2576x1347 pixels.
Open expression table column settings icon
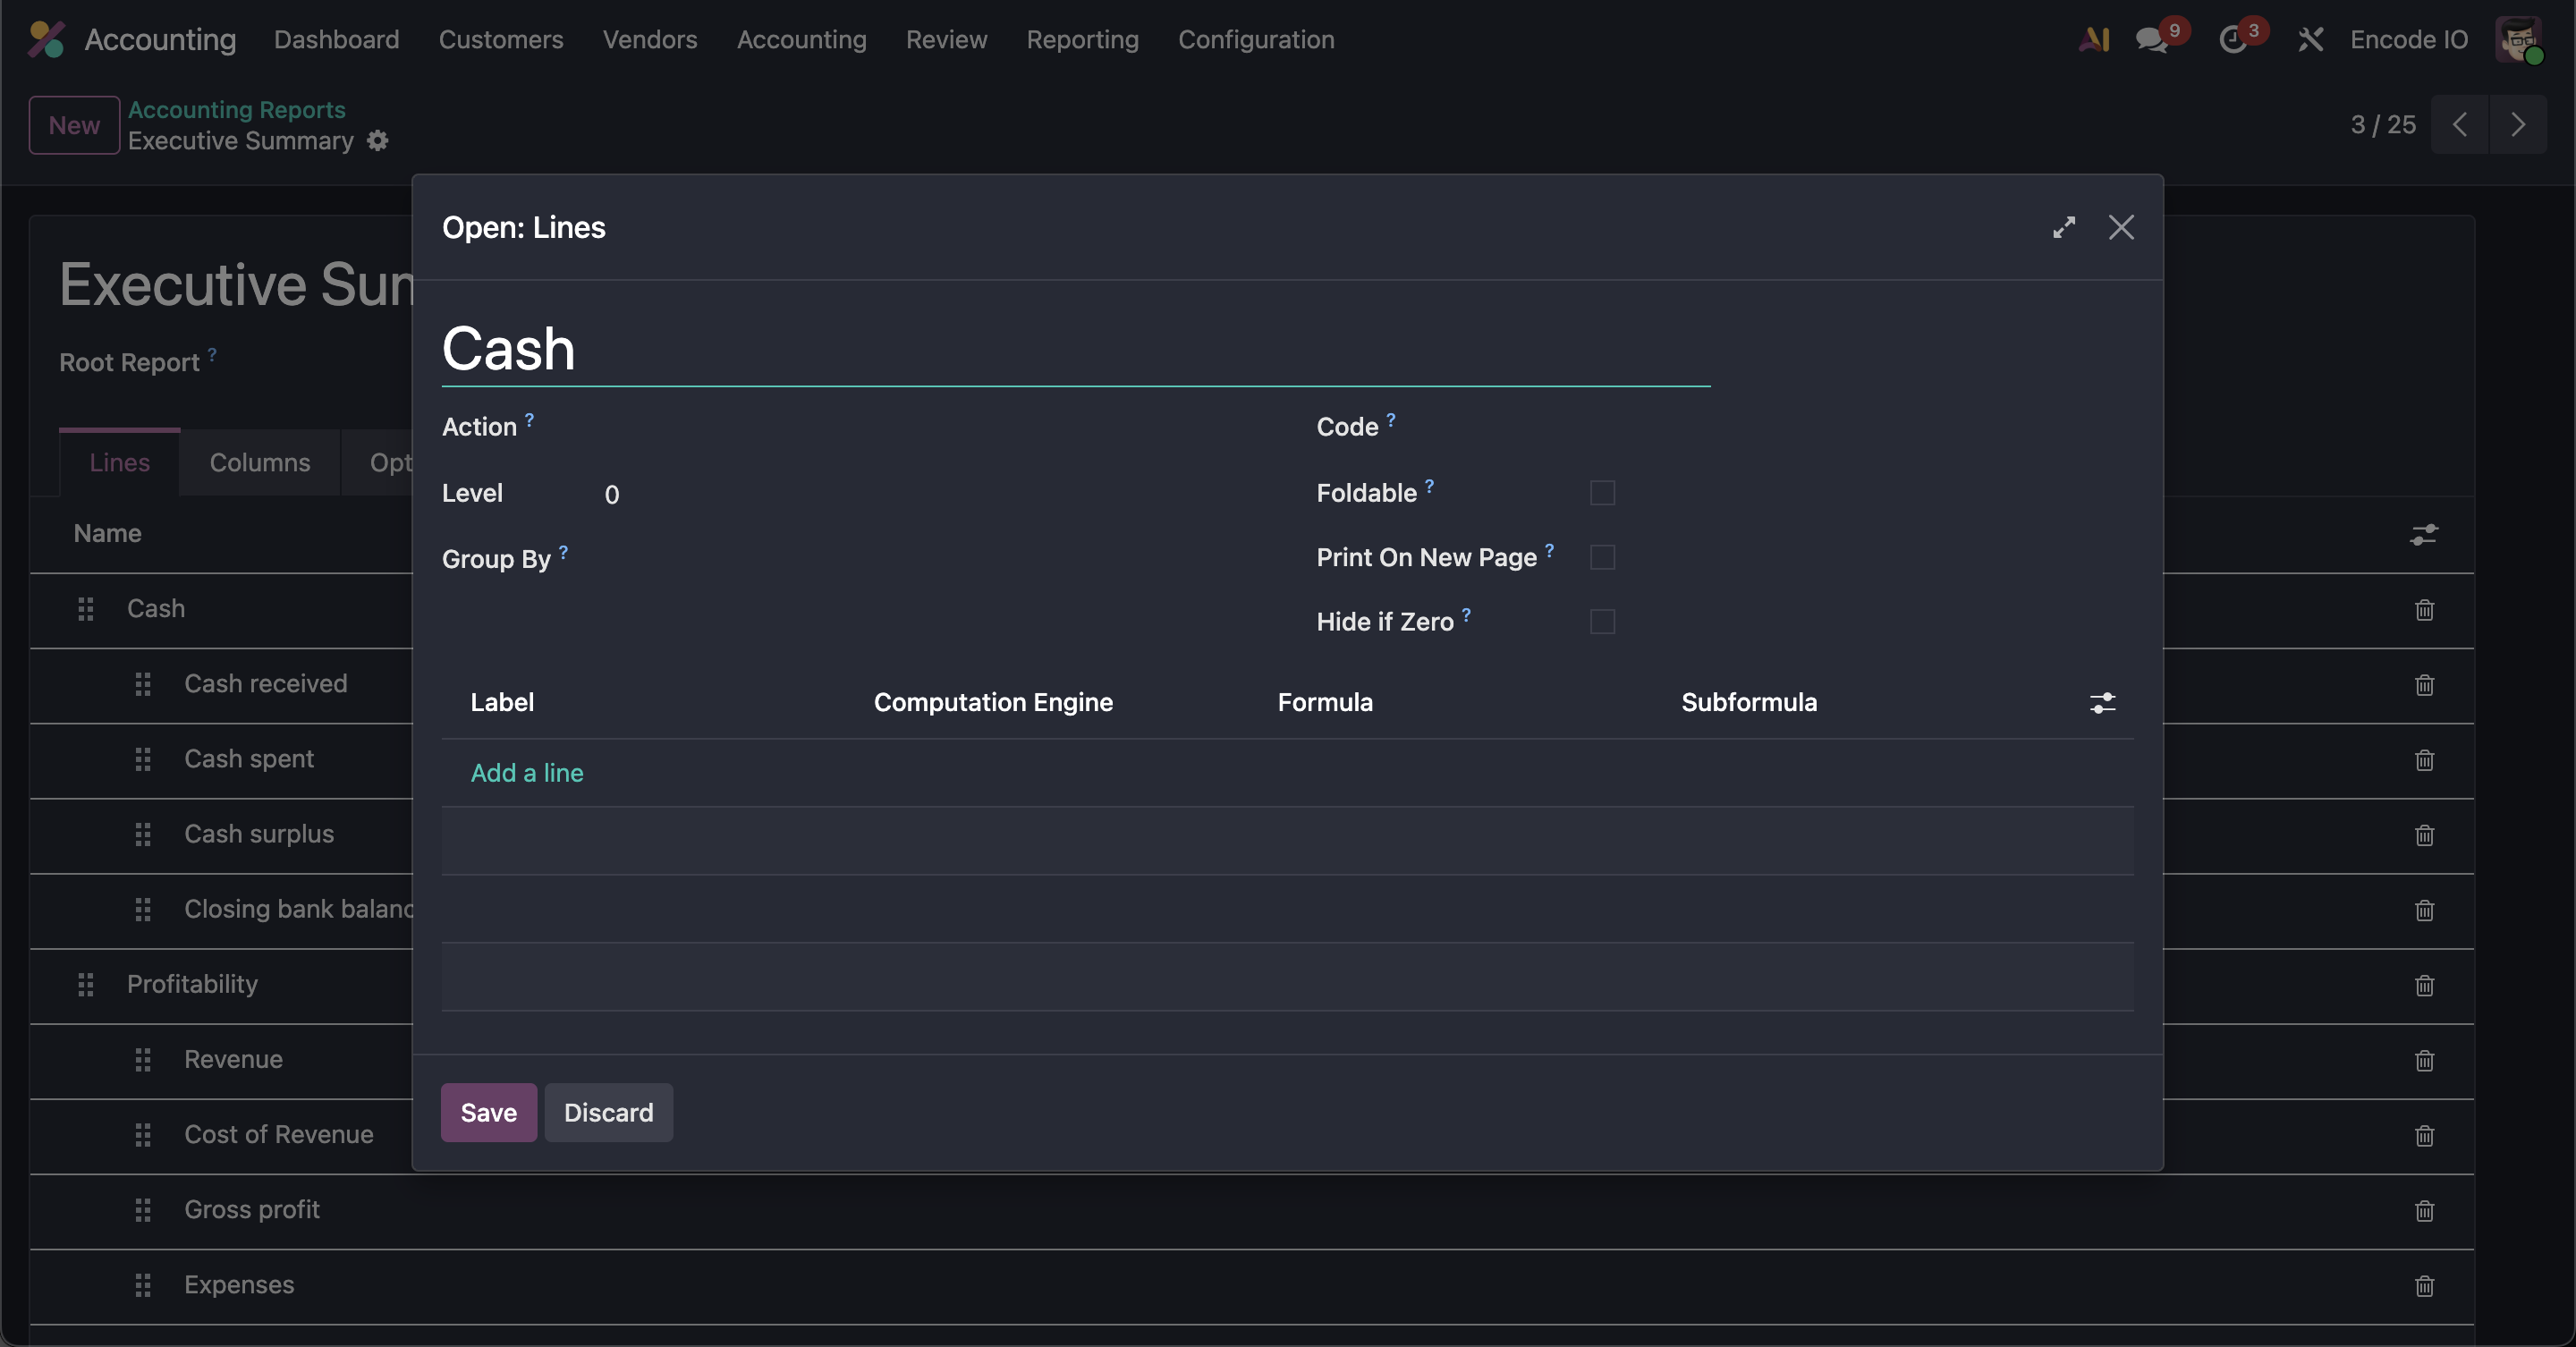(2102, 703)
